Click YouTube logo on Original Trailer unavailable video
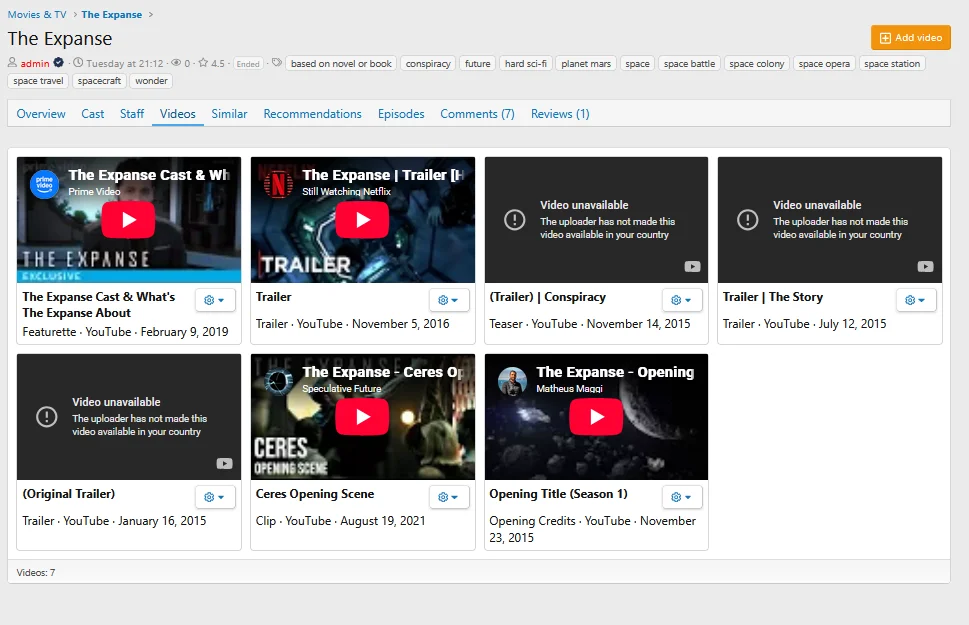 coord(224,464)
